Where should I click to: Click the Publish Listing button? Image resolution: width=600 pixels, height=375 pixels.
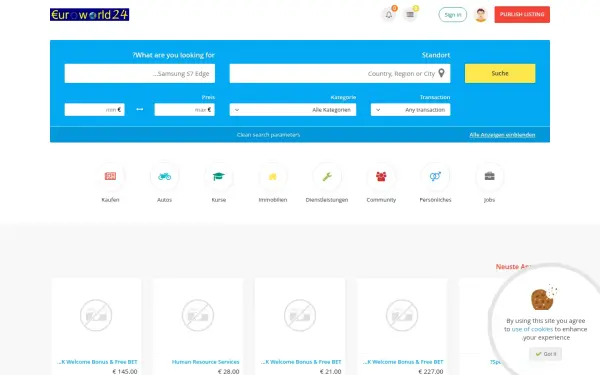pos(522,15)
